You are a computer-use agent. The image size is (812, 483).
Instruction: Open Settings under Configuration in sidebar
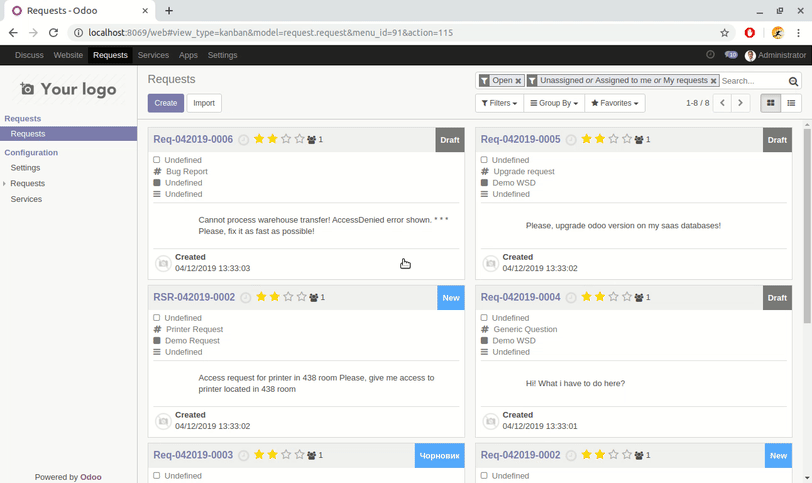[x=25, y=168]
